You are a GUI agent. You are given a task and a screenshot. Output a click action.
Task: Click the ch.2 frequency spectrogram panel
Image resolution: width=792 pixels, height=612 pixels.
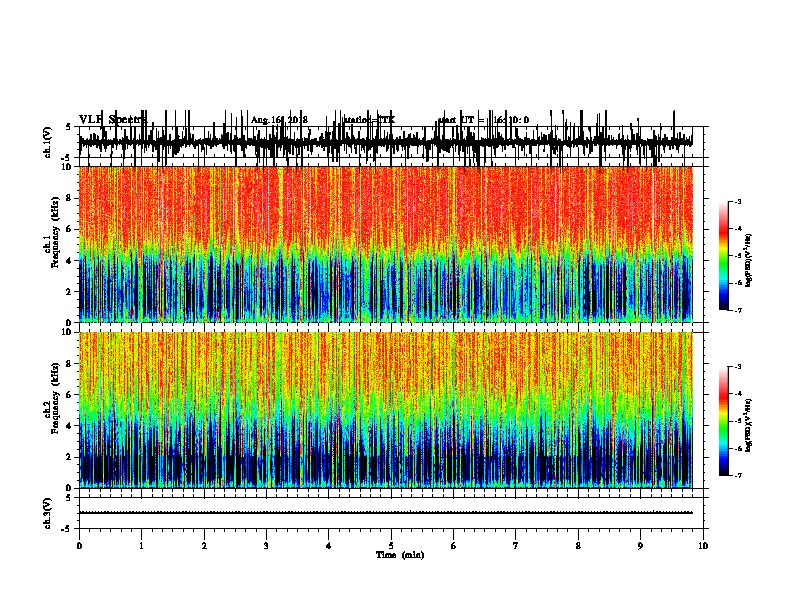click(x=386, y=410)
